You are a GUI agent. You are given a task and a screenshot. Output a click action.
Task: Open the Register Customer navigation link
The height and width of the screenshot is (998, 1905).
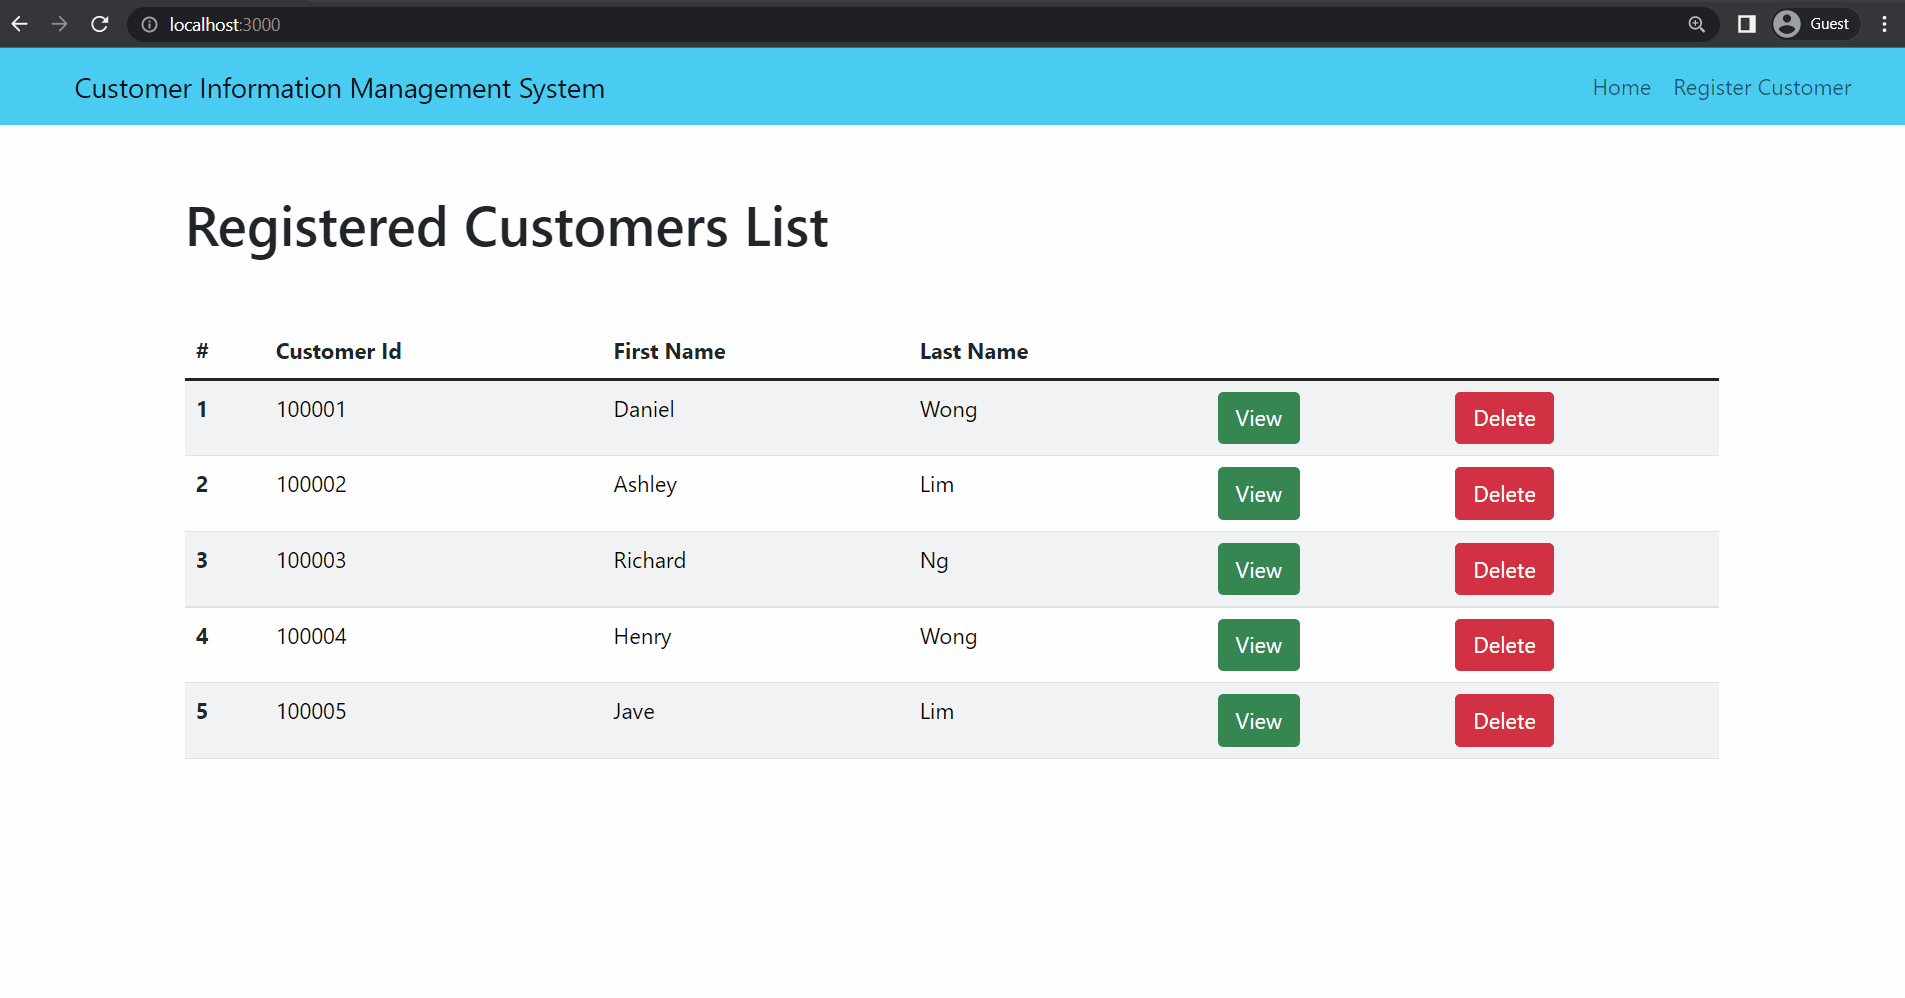point(1761,87)
